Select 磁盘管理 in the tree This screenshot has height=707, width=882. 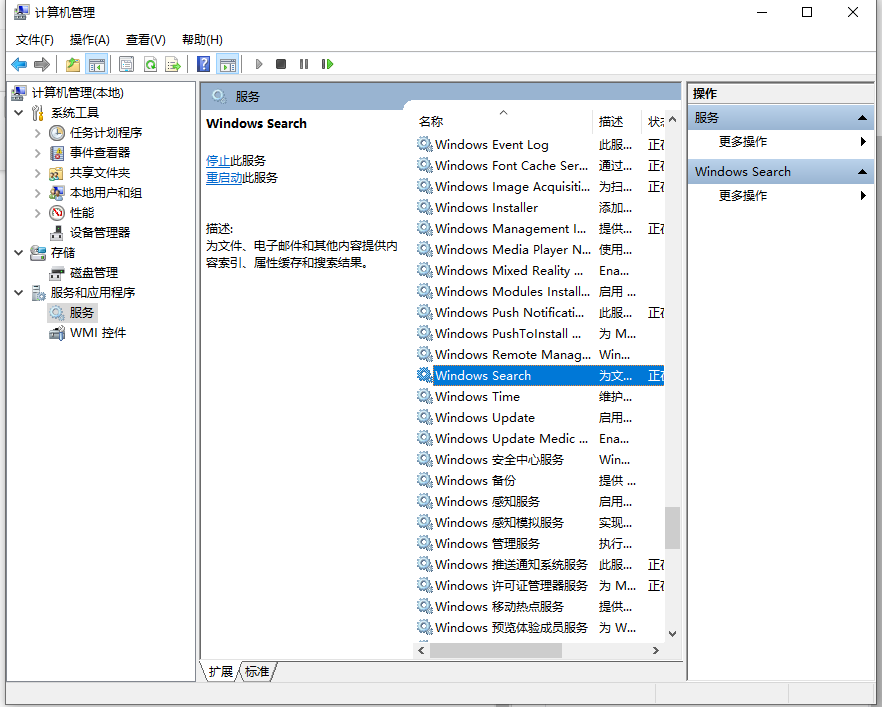pos(93,272)
